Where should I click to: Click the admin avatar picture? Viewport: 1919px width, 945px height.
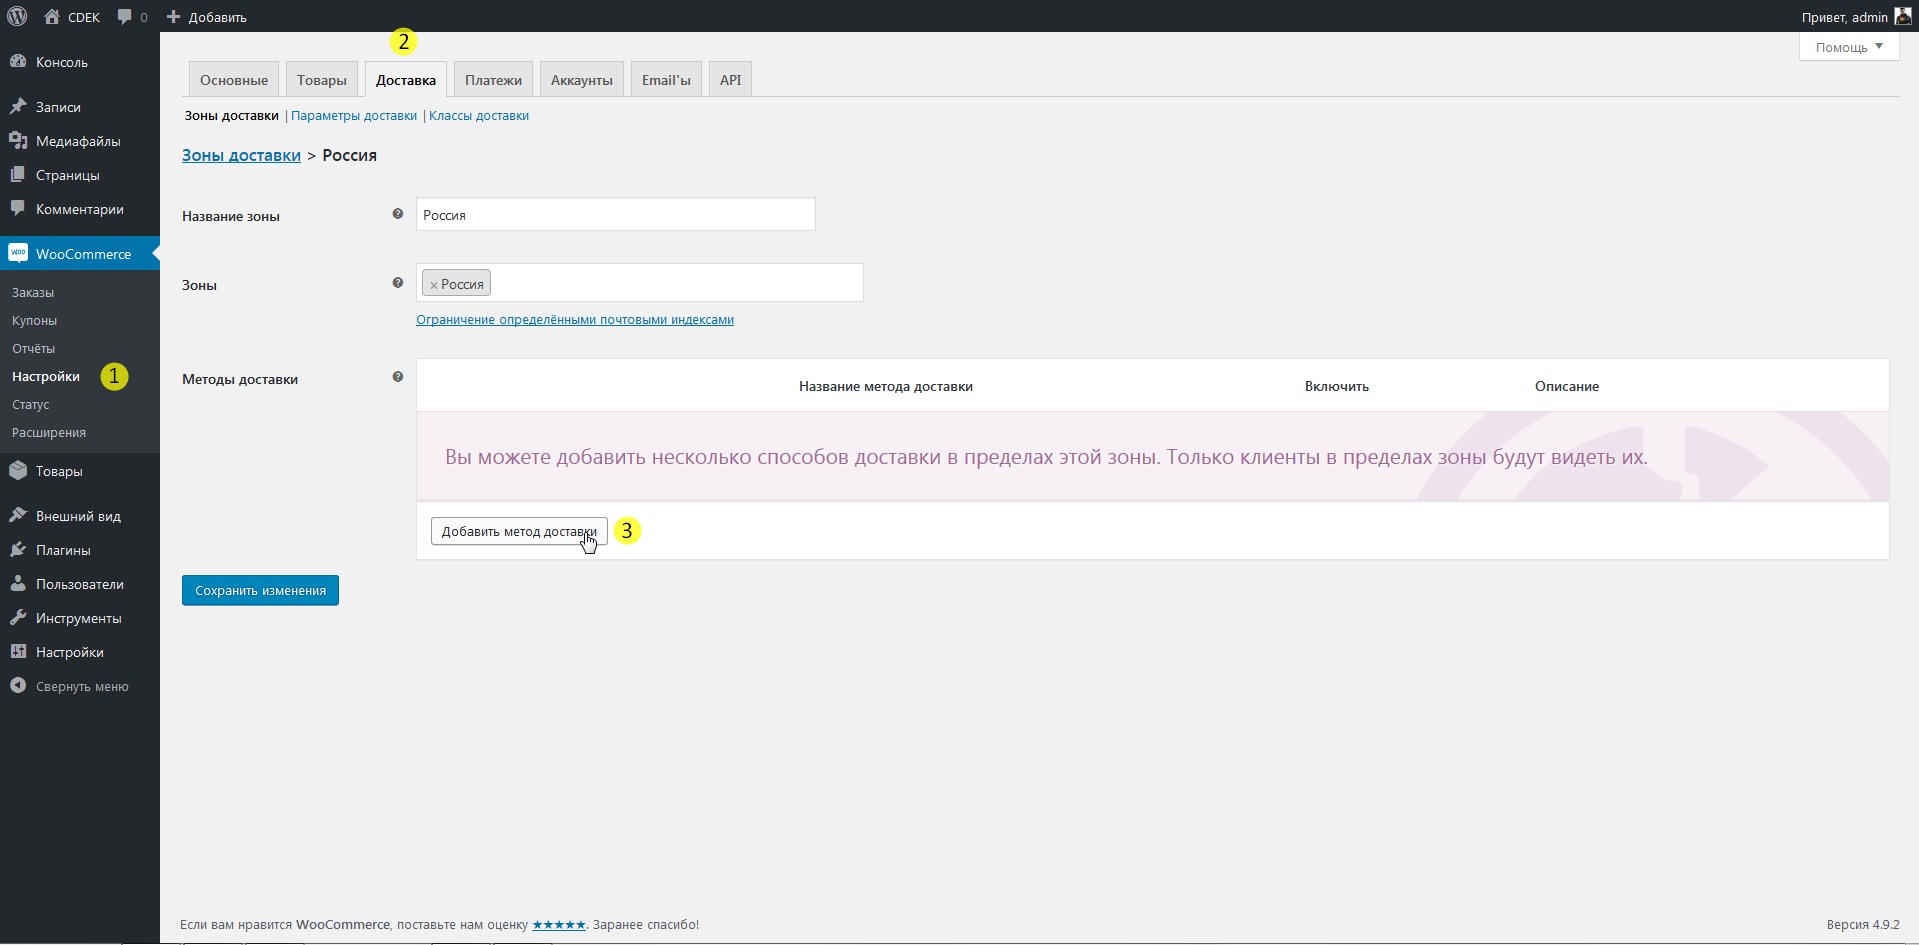[1903, 16]
